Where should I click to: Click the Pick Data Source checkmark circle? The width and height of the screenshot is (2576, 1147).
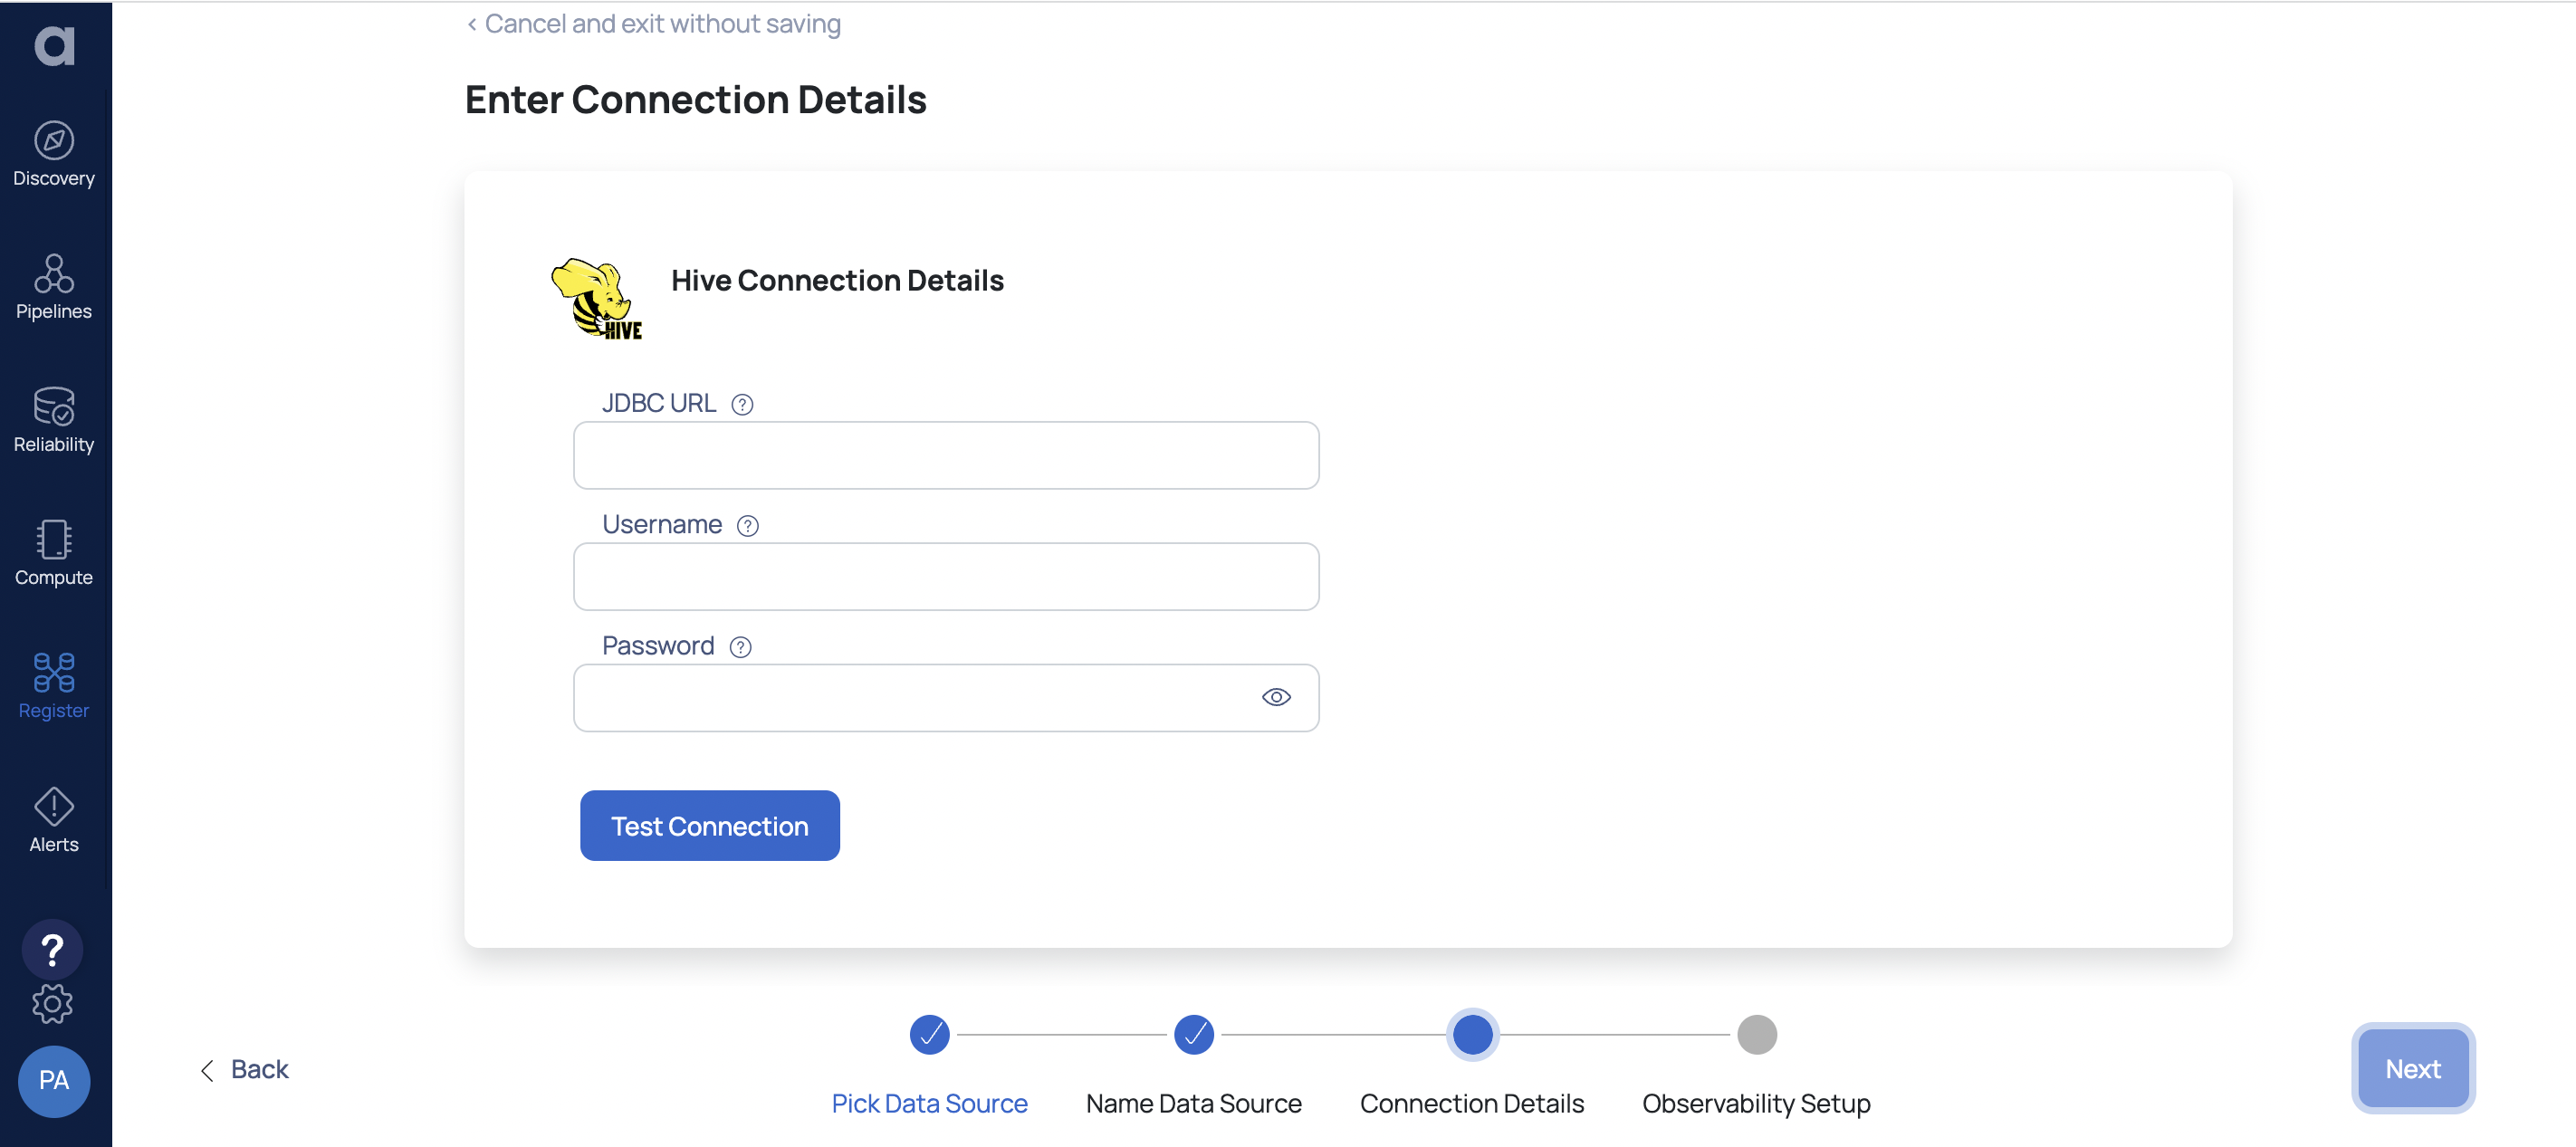point(929,1034)
